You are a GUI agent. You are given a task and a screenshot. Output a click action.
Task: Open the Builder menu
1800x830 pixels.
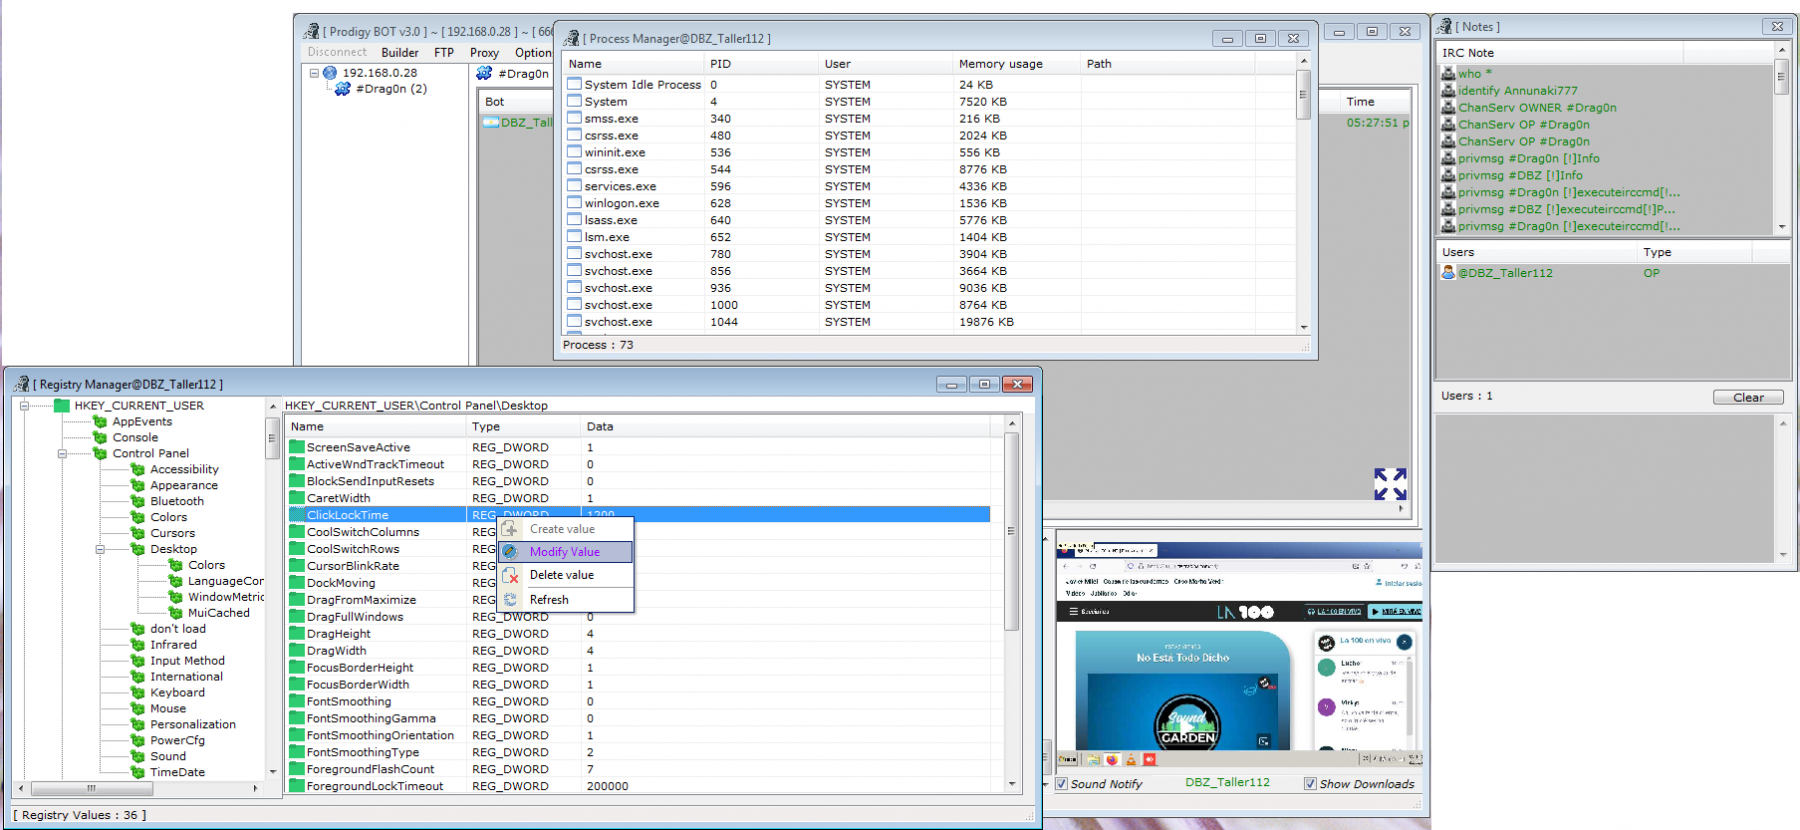(x=400, y=53)
